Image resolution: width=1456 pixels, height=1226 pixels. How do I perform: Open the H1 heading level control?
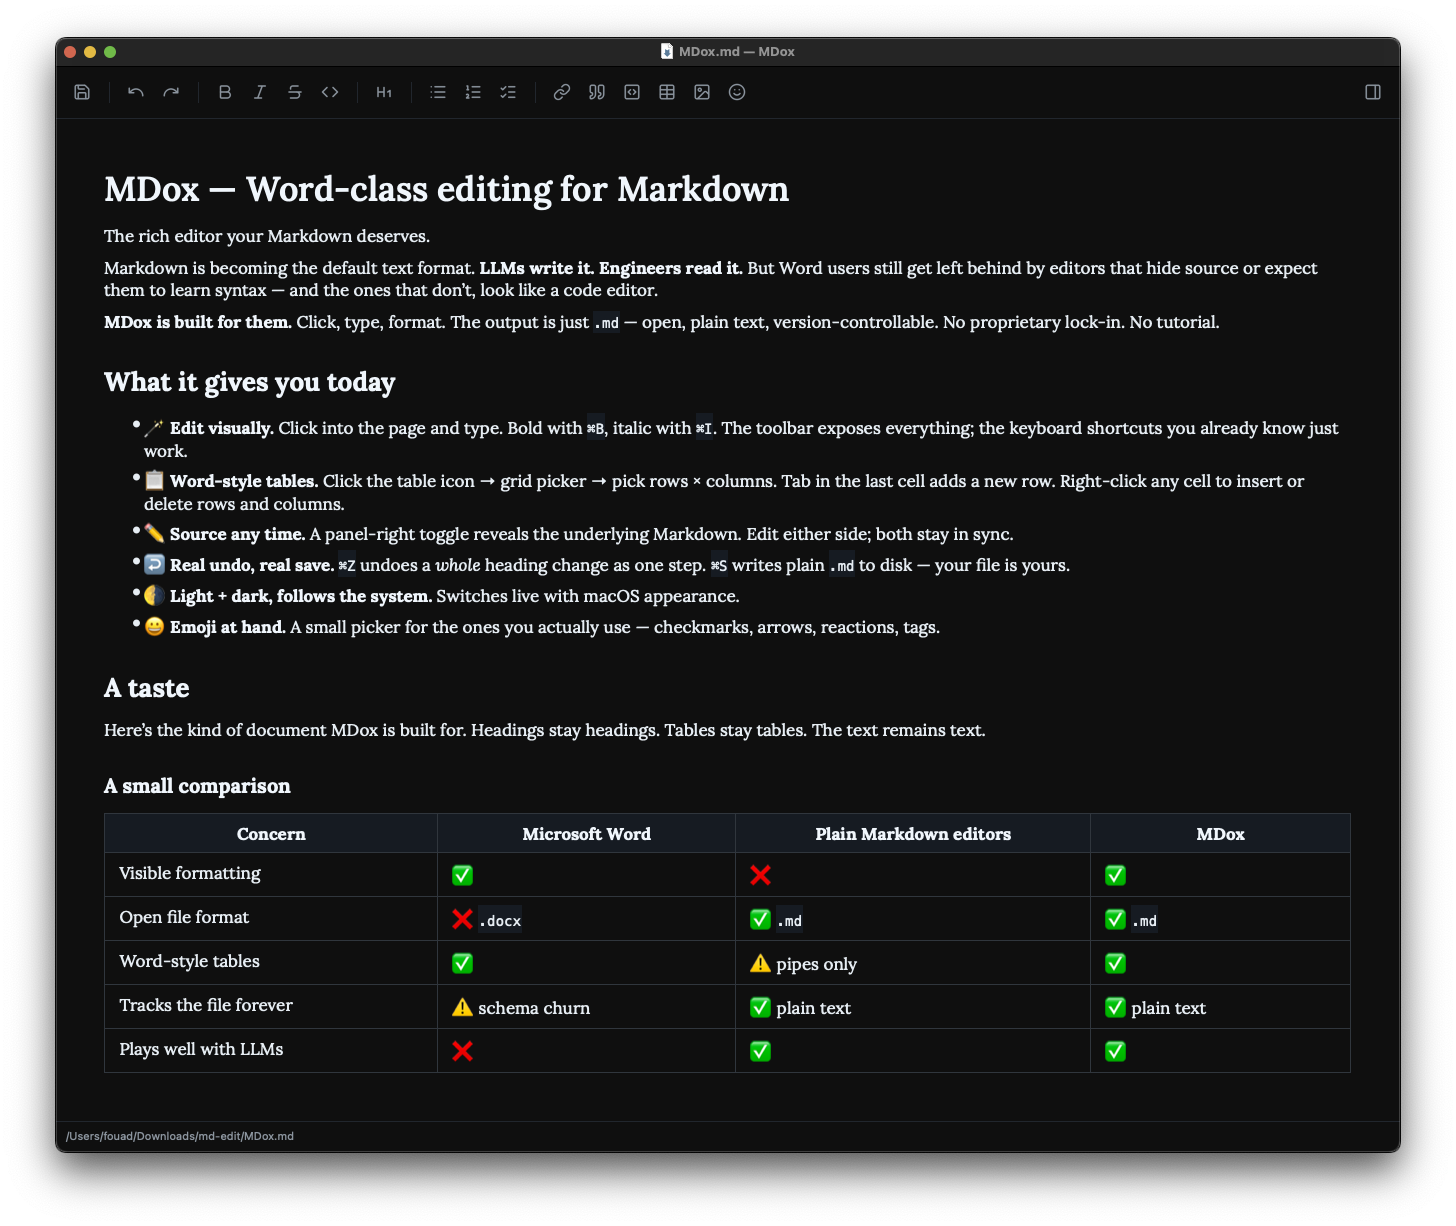tap(384, 92)
